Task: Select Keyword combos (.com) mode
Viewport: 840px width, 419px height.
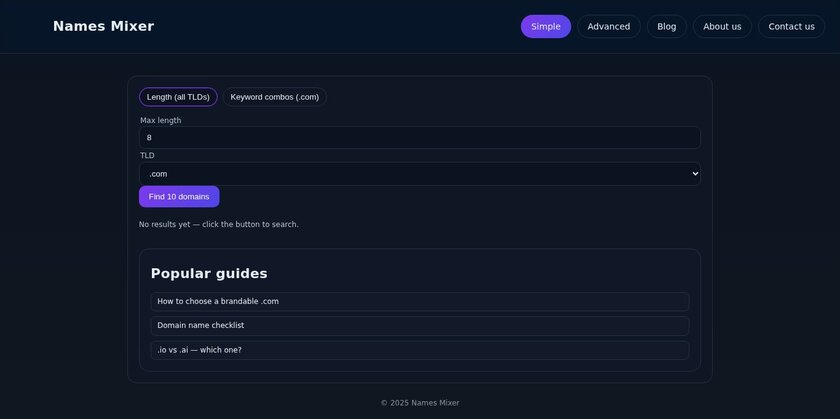Action: pos(274,97)
